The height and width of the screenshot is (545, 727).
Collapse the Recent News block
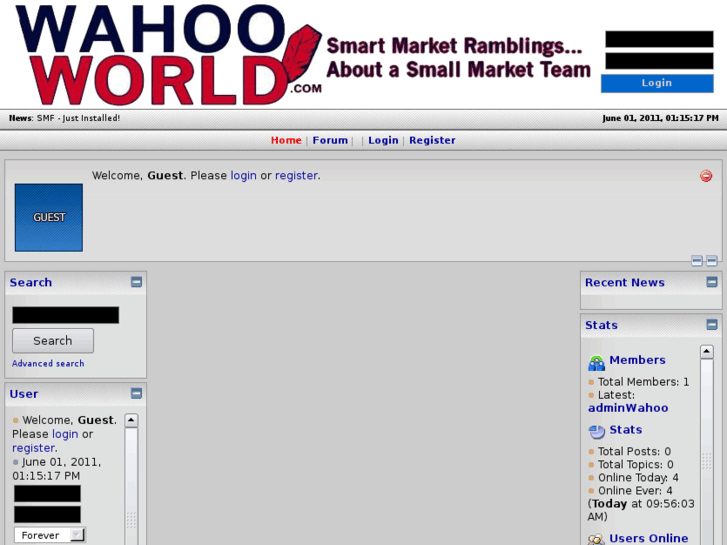(712, 282)
